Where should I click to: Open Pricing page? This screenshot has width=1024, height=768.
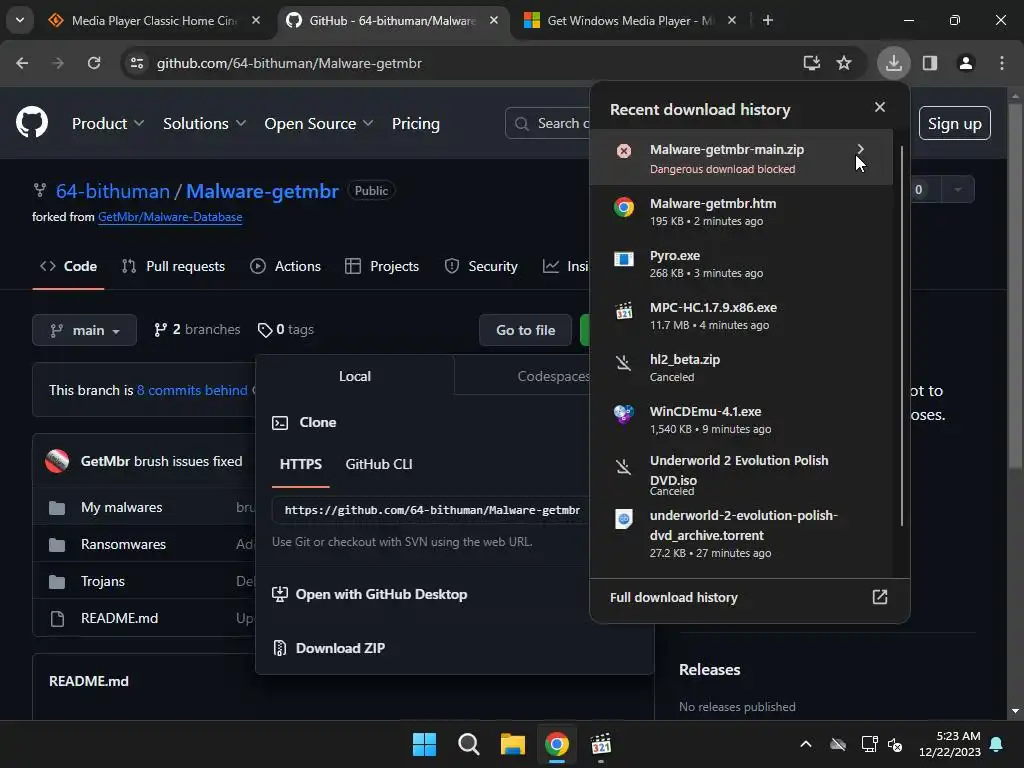click(415, 123)
